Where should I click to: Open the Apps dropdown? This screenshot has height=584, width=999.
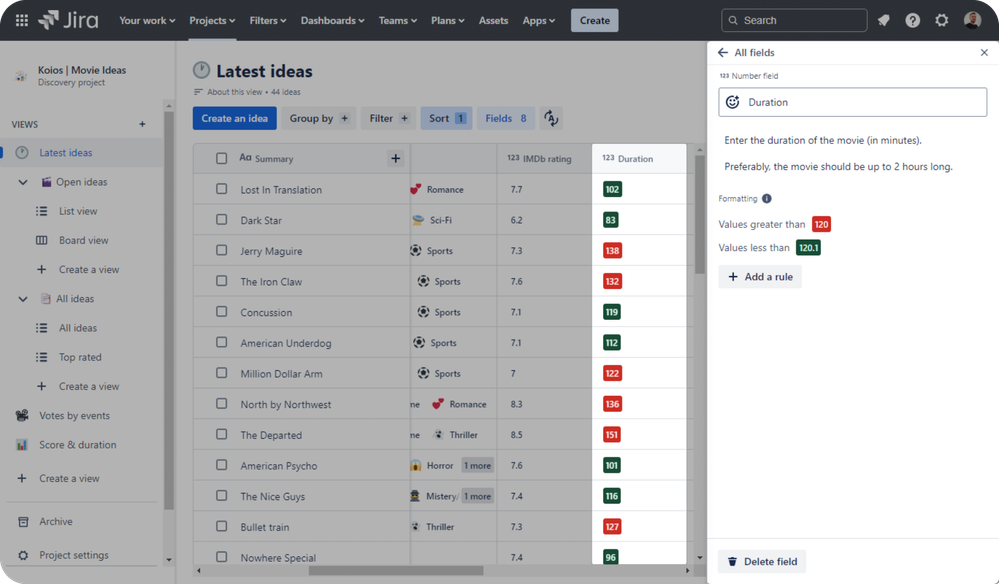pyautogui.click(x=538, y=20)
